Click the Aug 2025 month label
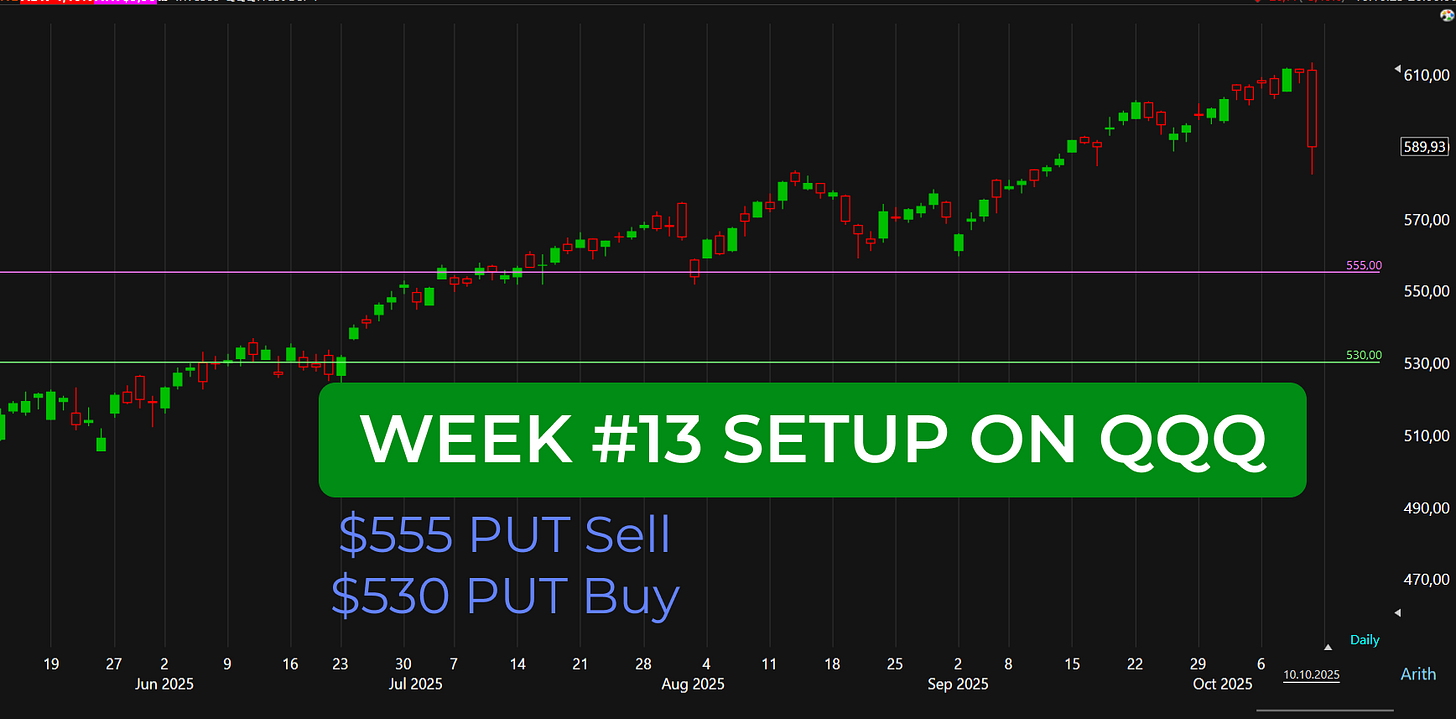Viewport: 1456px width, 719px height. pyautogui.click(x=694, y=685)
